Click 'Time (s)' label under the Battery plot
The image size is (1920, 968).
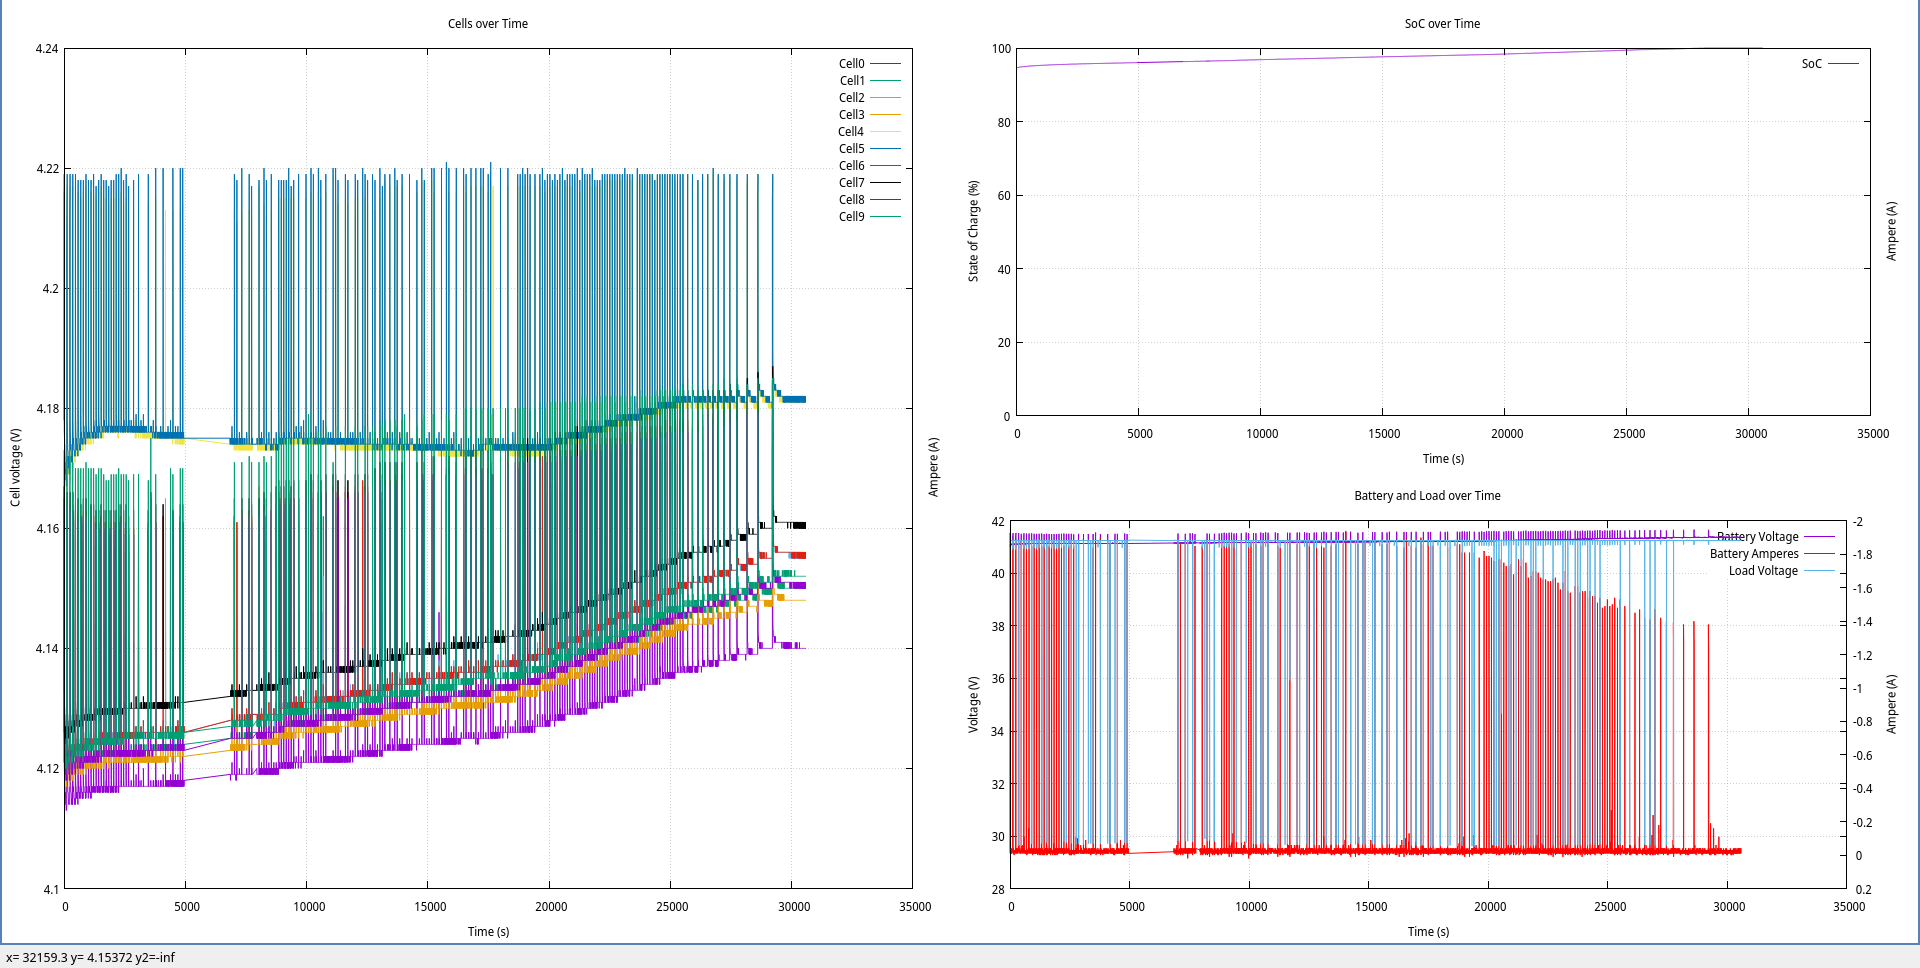coord(1428,931)
